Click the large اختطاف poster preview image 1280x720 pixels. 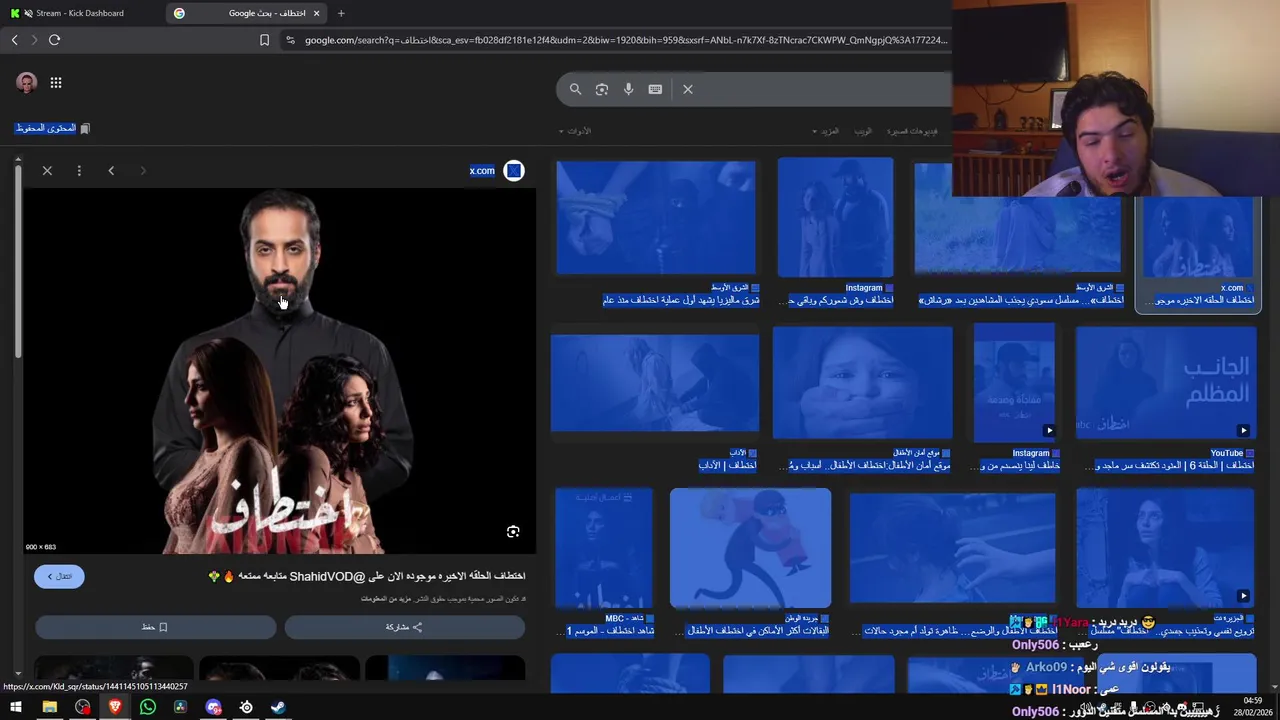[280, 371]
